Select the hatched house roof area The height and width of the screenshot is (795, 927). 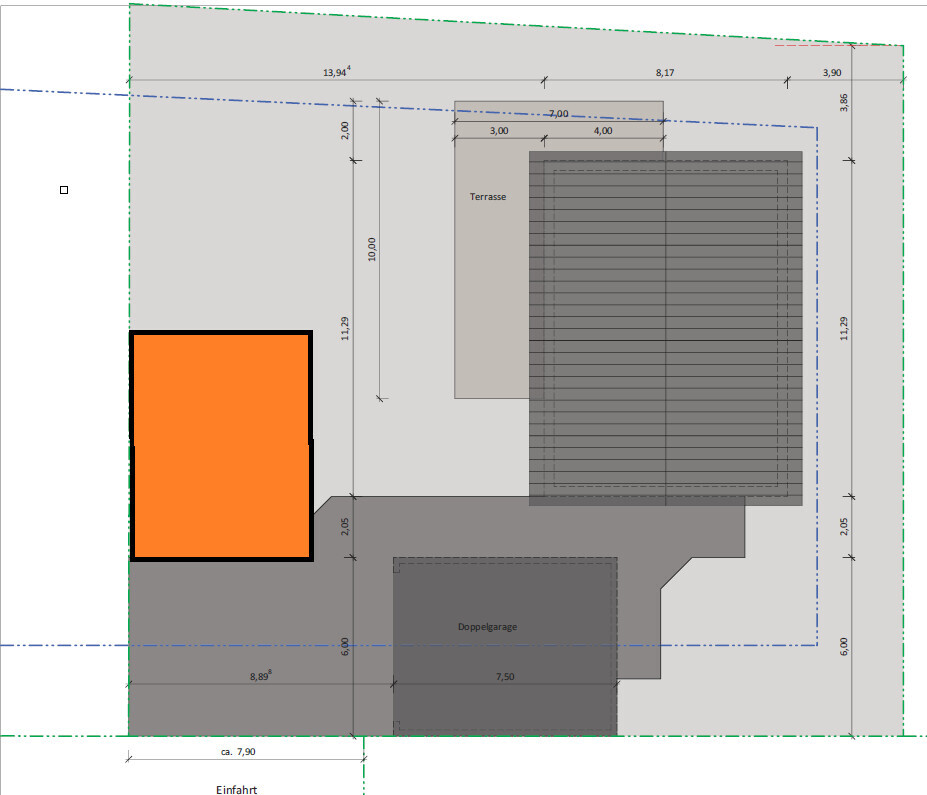coord(665,328)
